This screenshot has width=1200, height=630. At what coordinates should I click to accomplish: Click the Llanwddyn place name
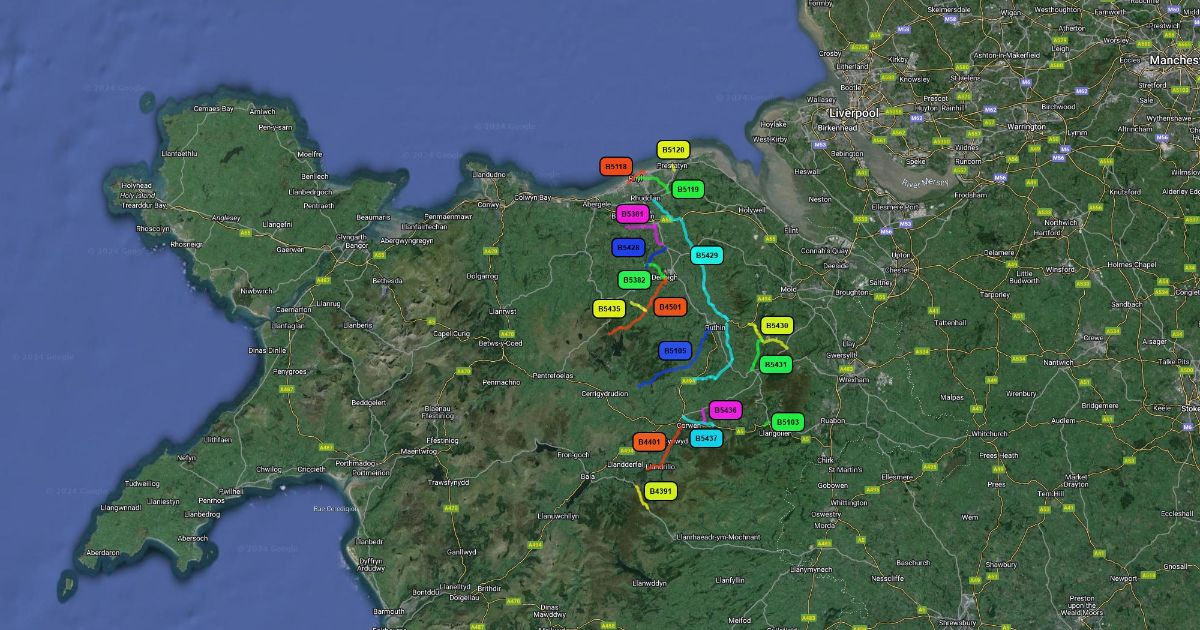pyautogui.click(x=649, y=583)
